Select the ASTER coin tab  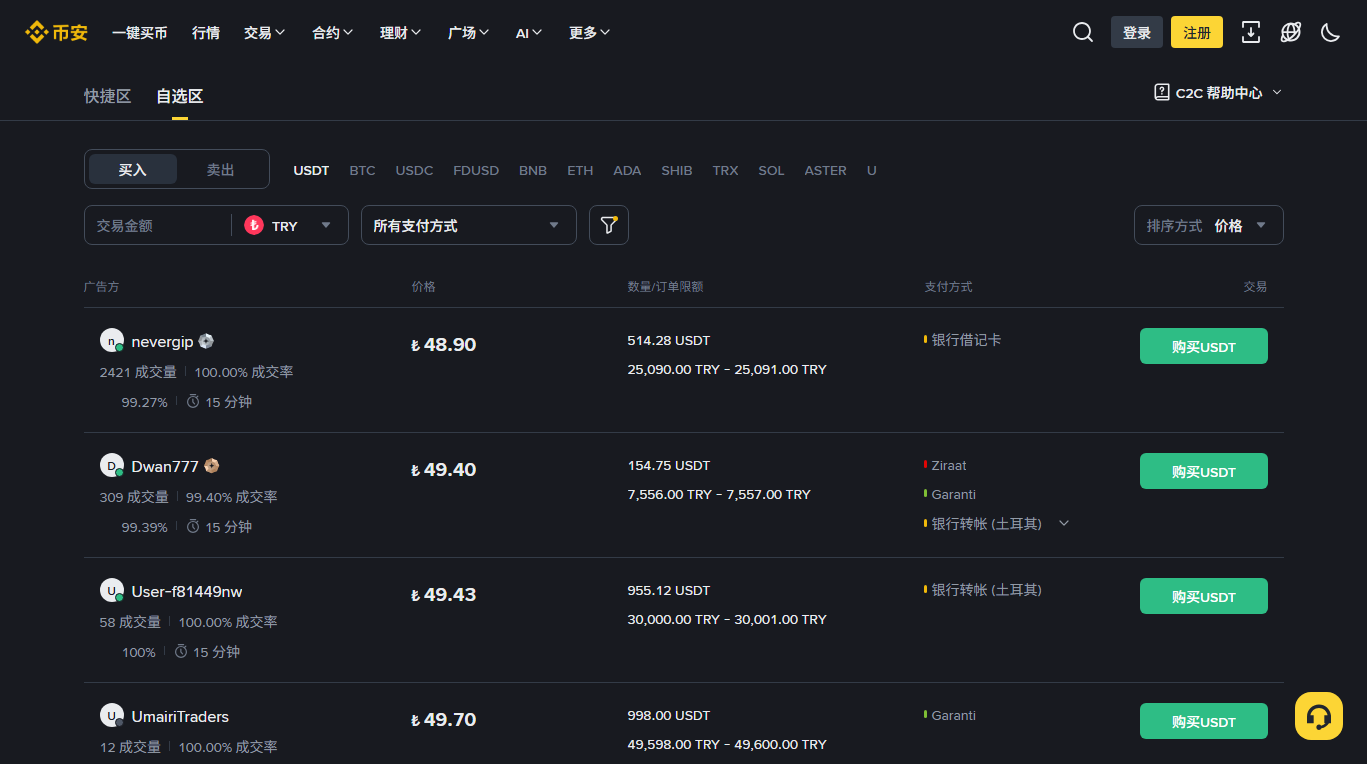coord(826,170)
